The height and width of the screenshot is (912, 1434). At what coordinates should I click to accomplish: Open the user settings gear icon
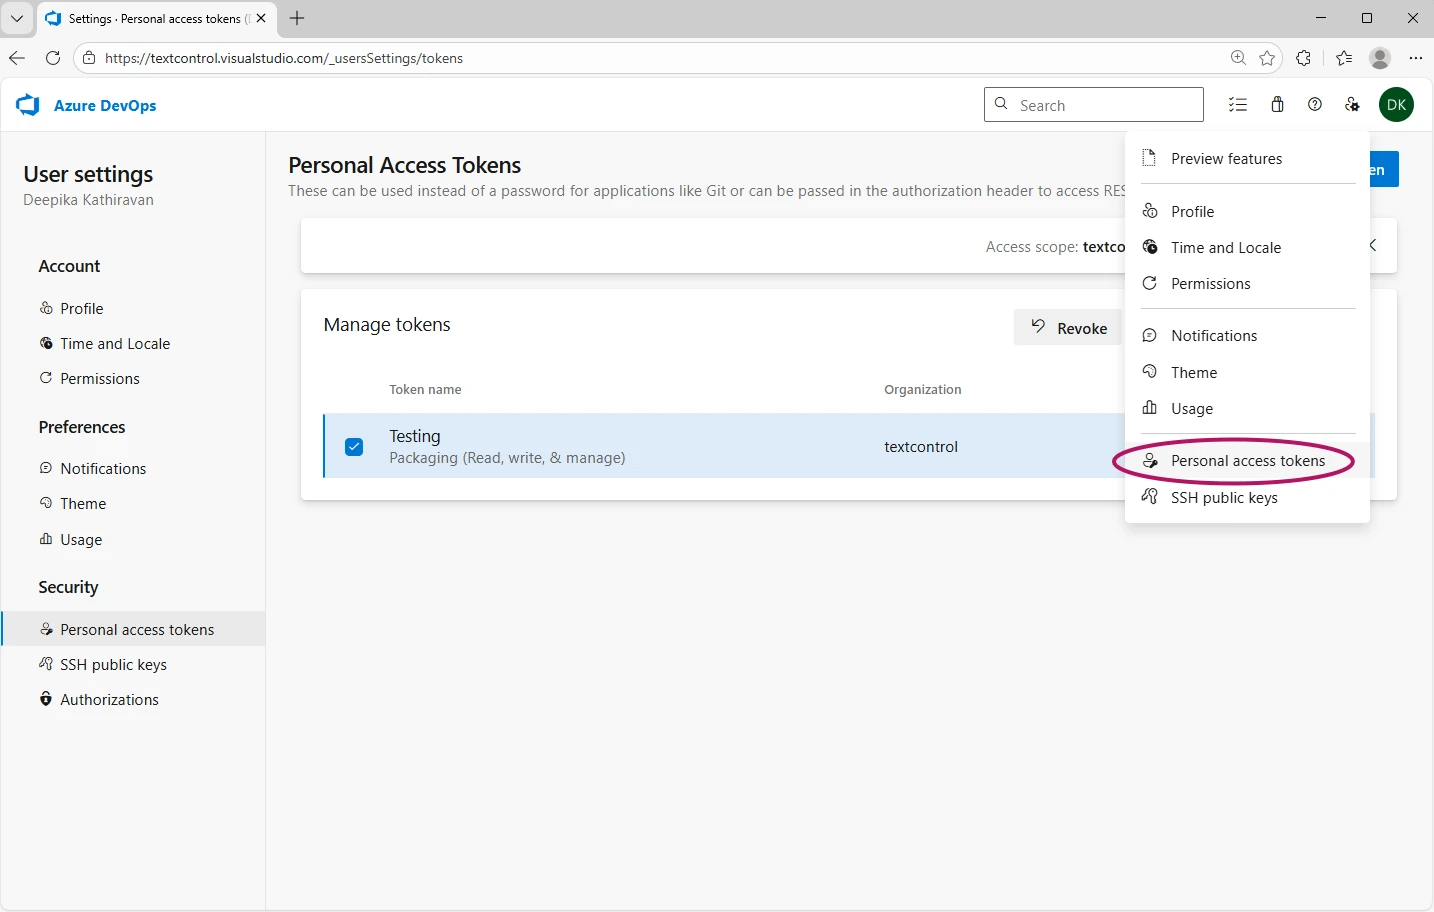pos(1352,104)
